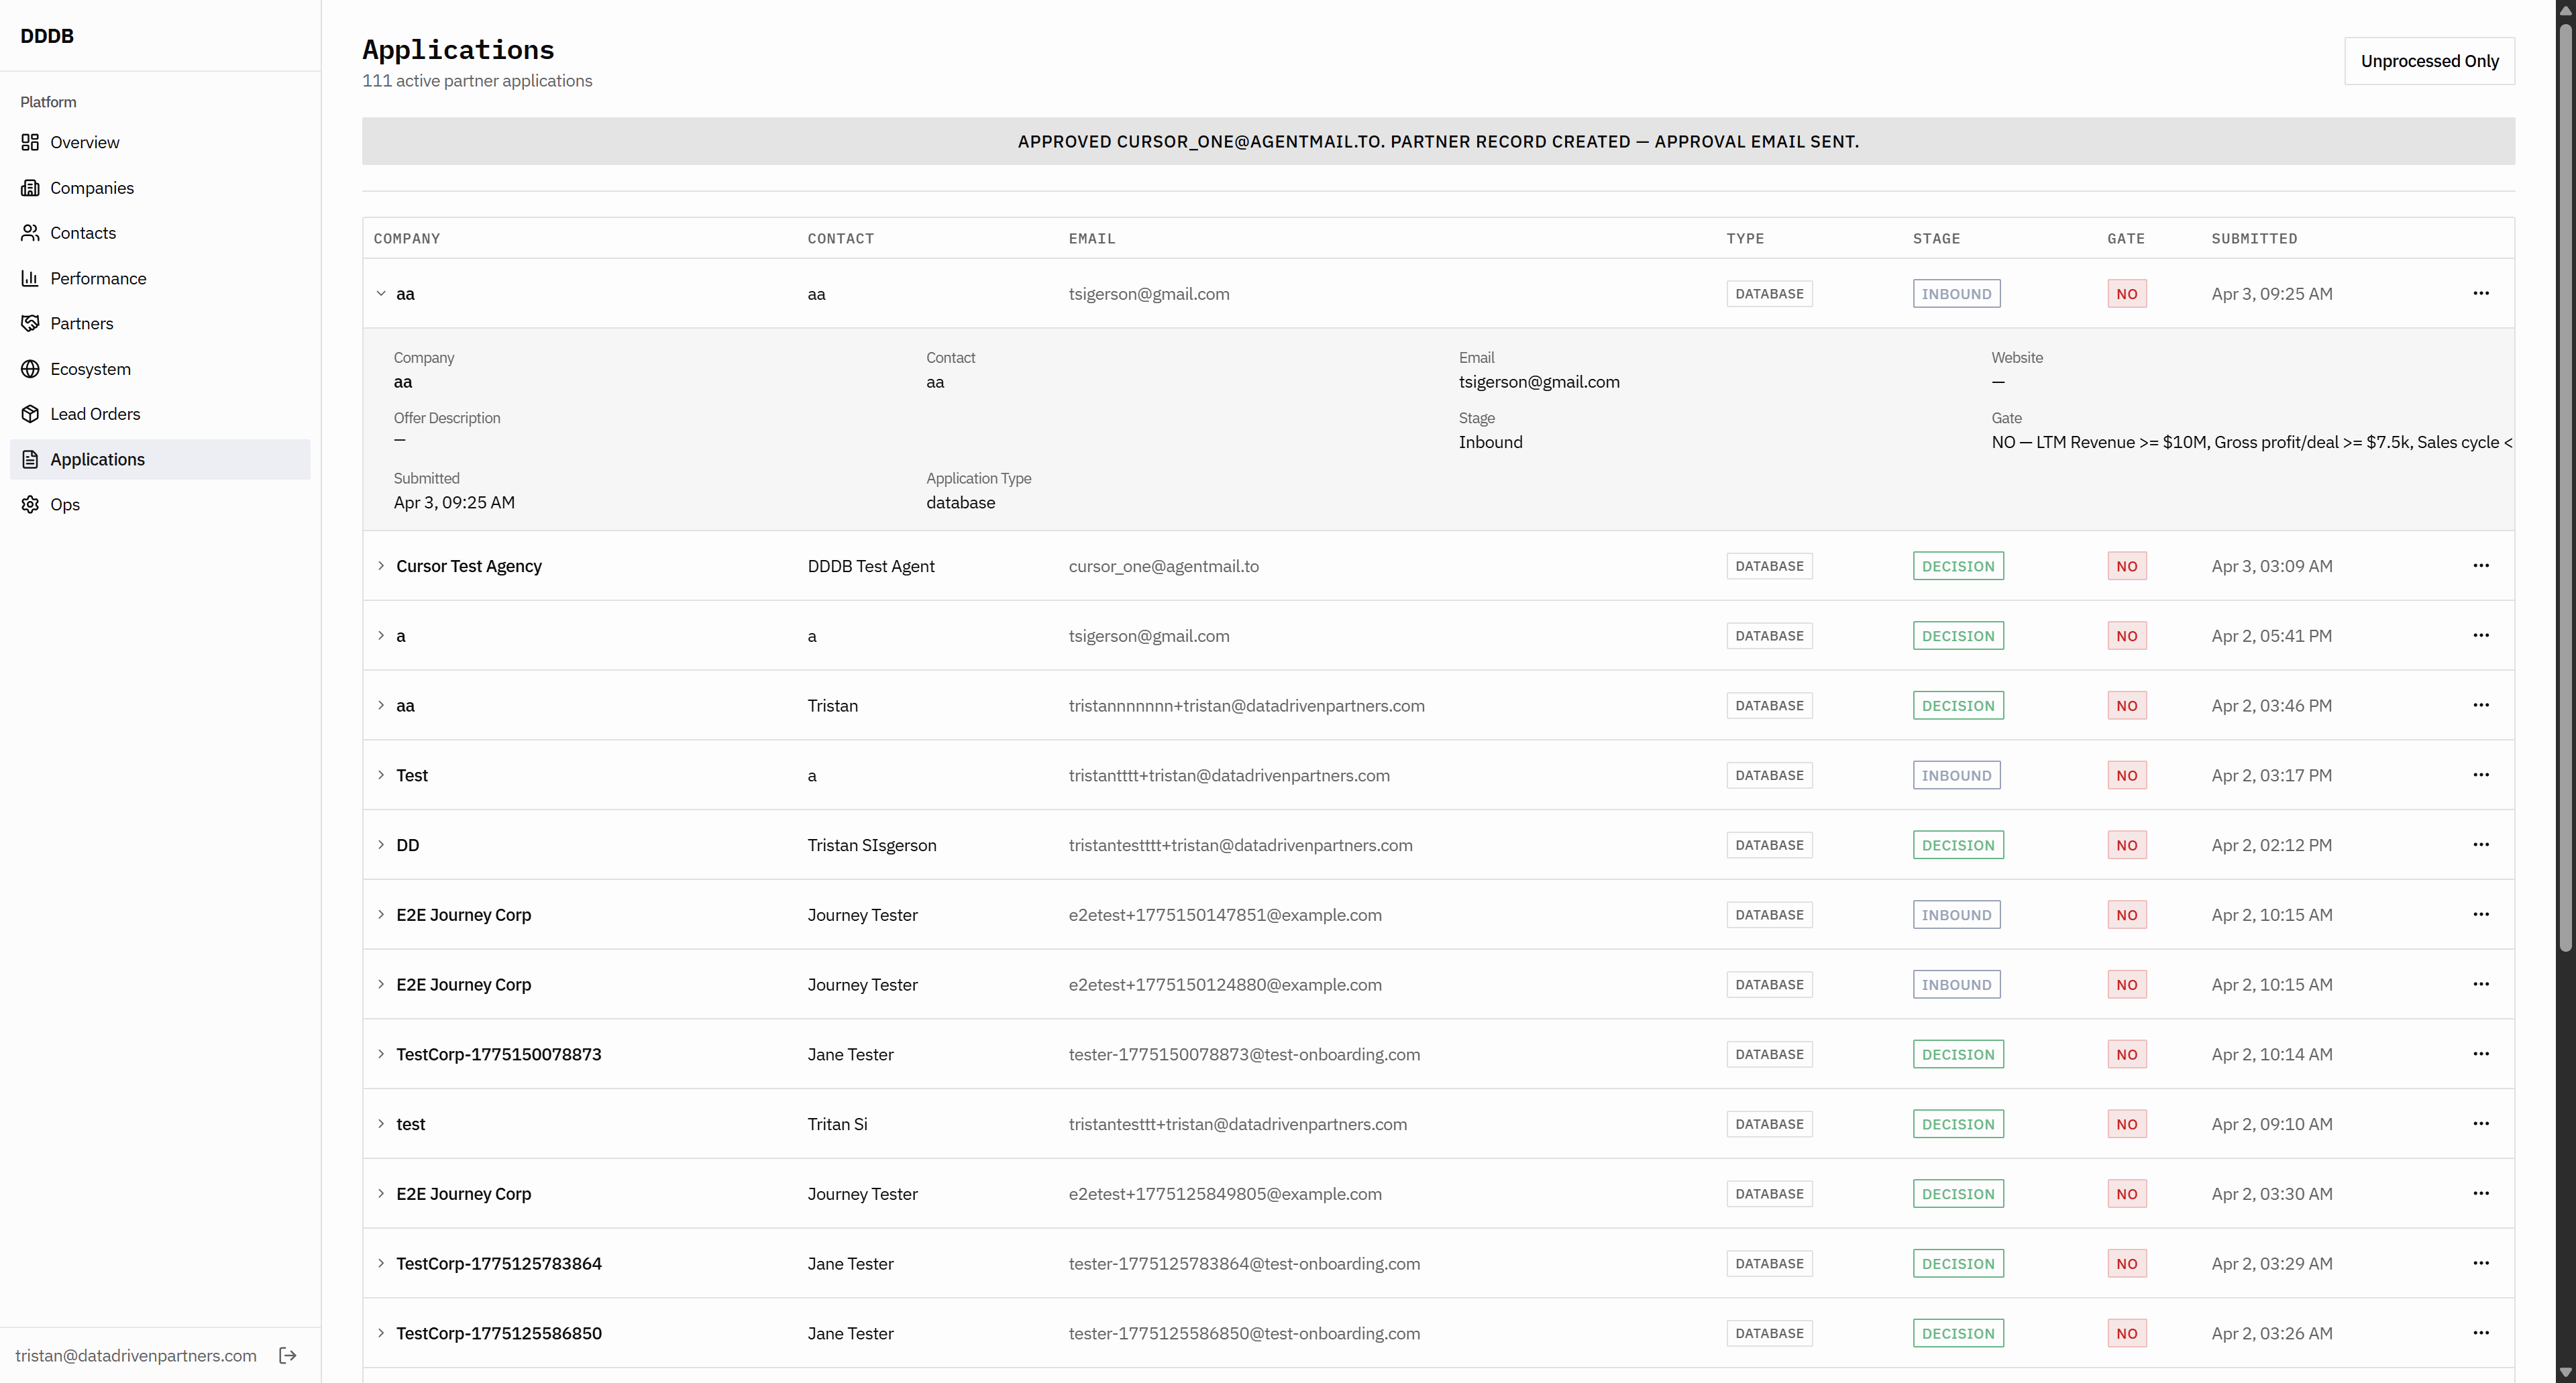Expand the TestCorp-1775150078873 row

(x=381, y=1054)
